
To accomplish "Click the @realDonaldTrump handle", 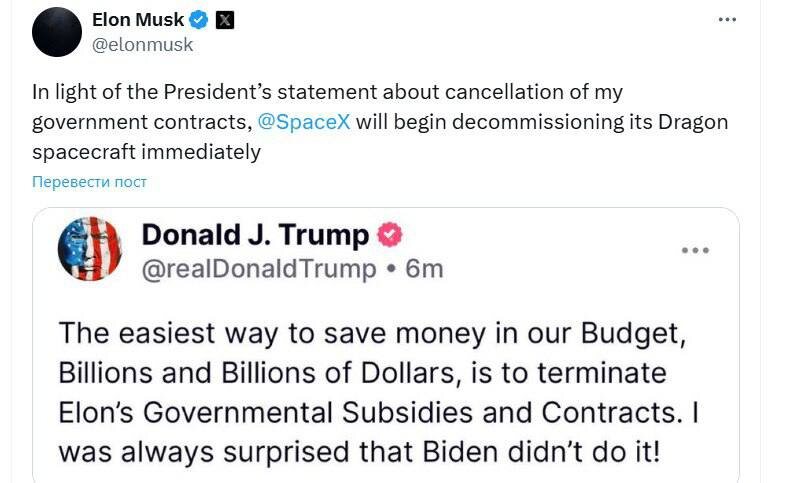I will tap(259, 269).
